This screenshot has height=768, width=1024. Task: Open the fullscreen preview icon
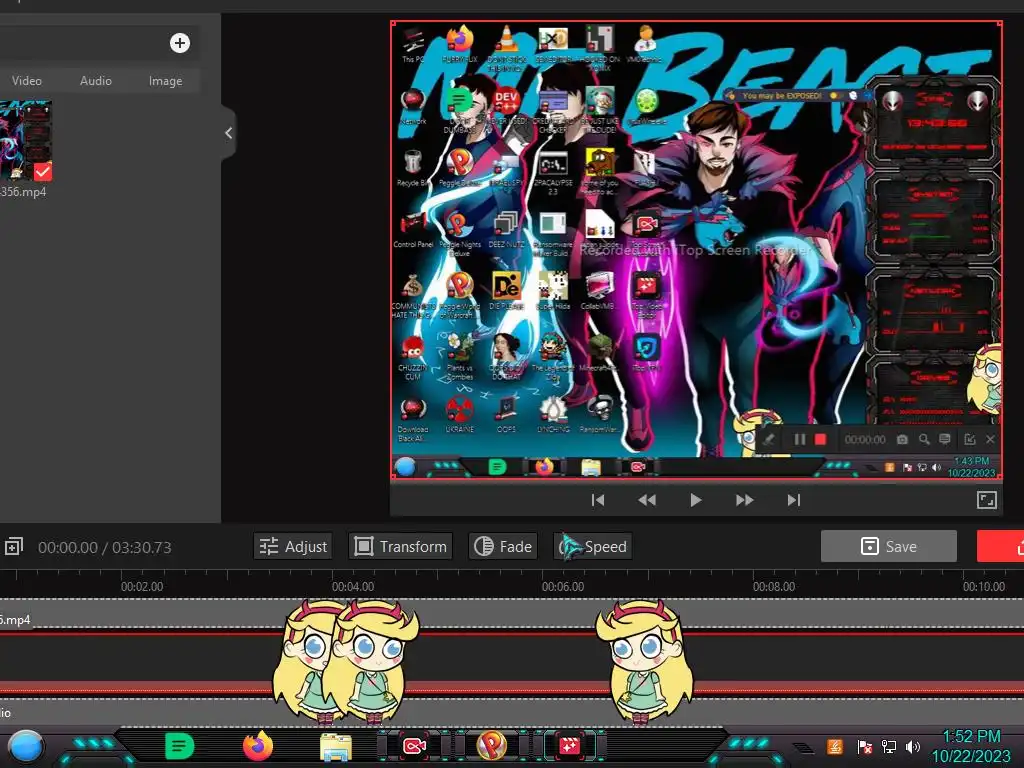[x=987, y=500]
